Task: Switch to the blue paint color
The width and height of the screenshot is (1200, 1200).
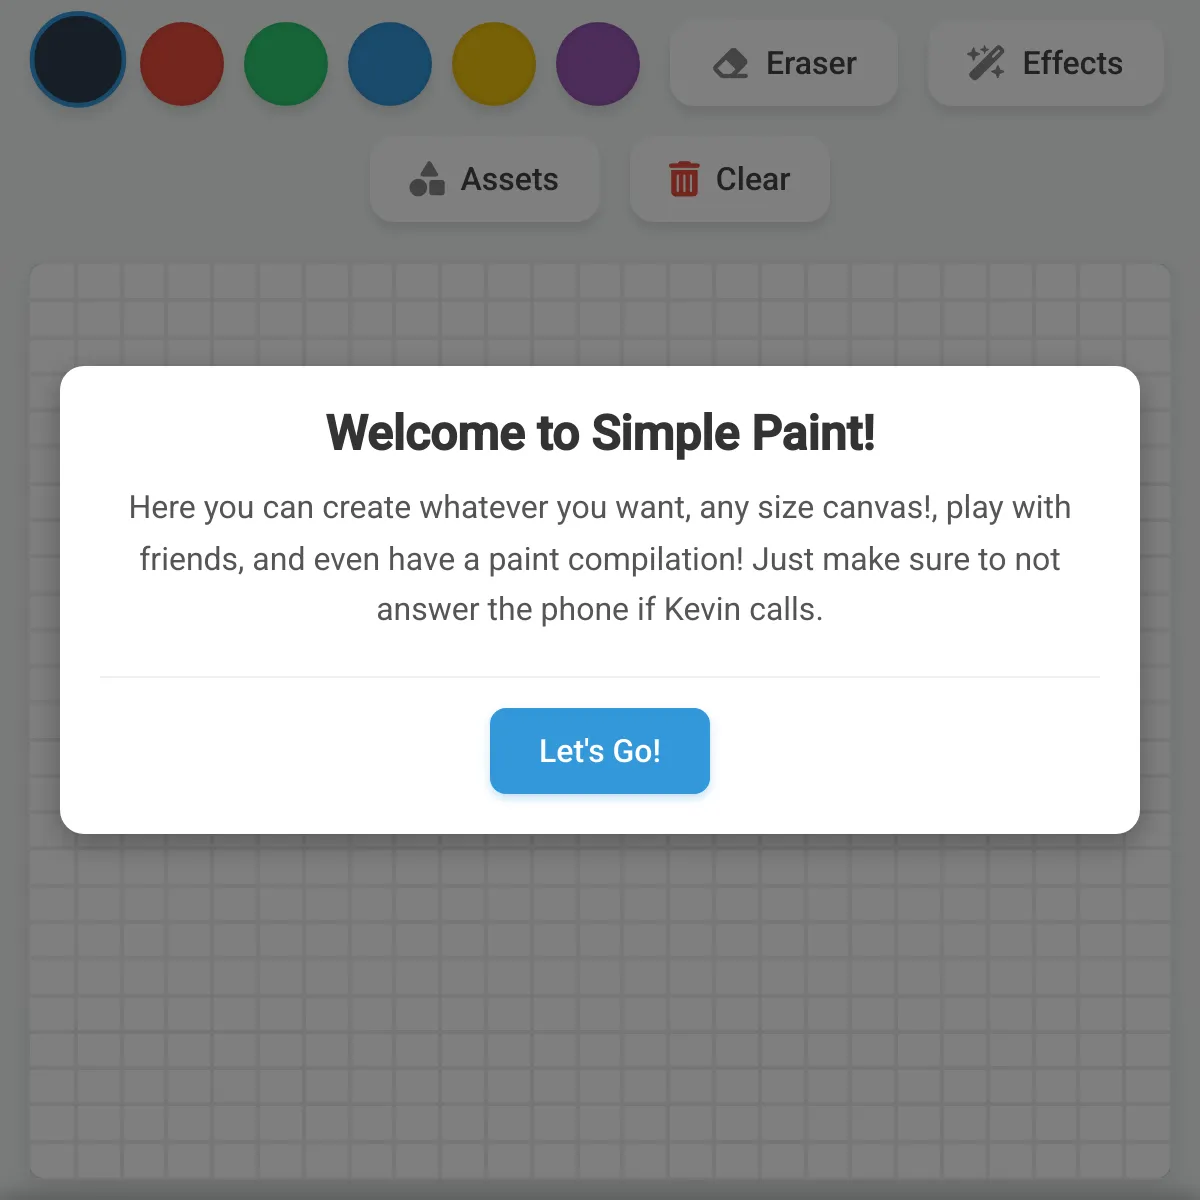Action: (x=390, y=64)
